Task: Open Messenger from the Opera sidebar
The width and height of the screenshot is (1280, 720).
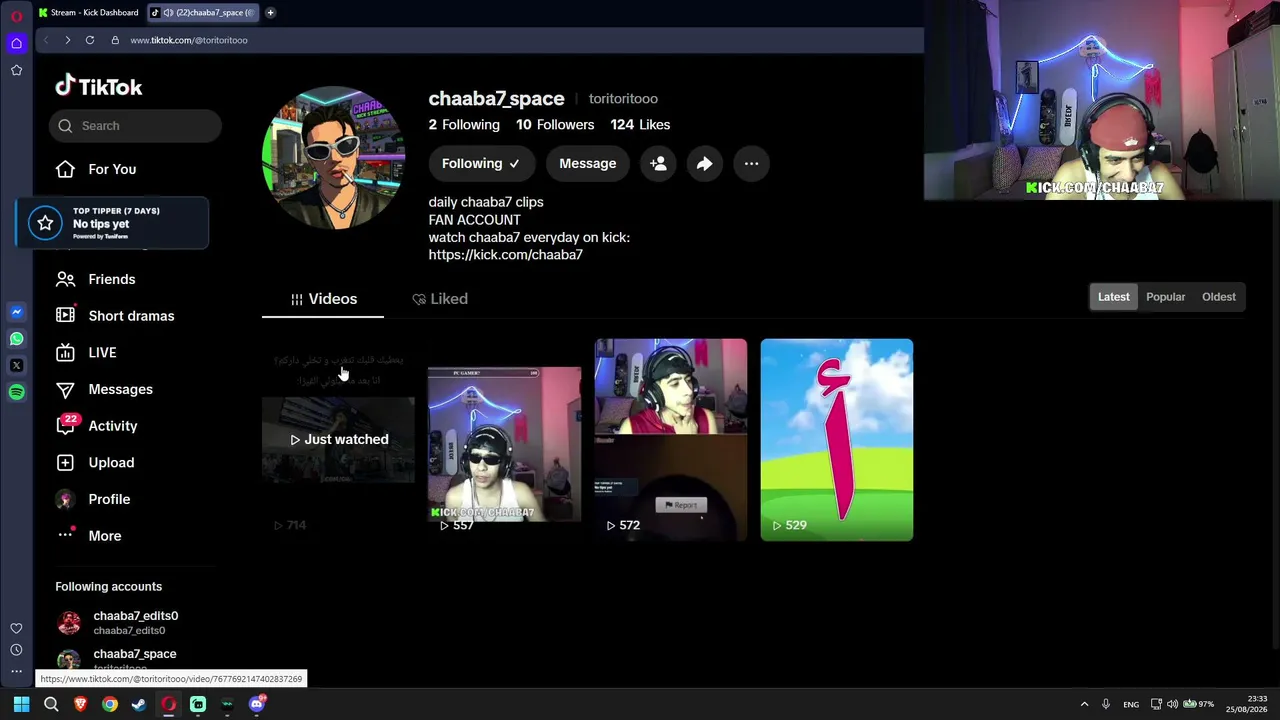Action: click(16, 312)
